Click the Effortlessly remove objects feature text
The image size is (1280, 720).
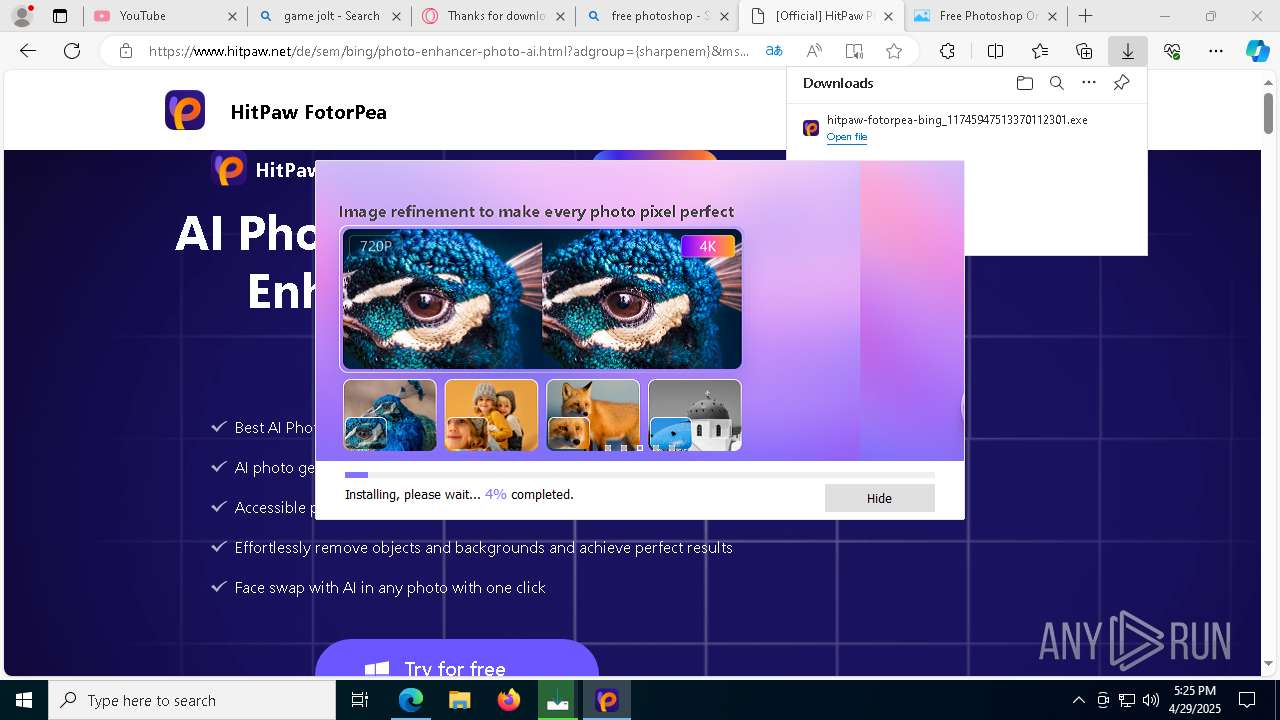[484, 548]
